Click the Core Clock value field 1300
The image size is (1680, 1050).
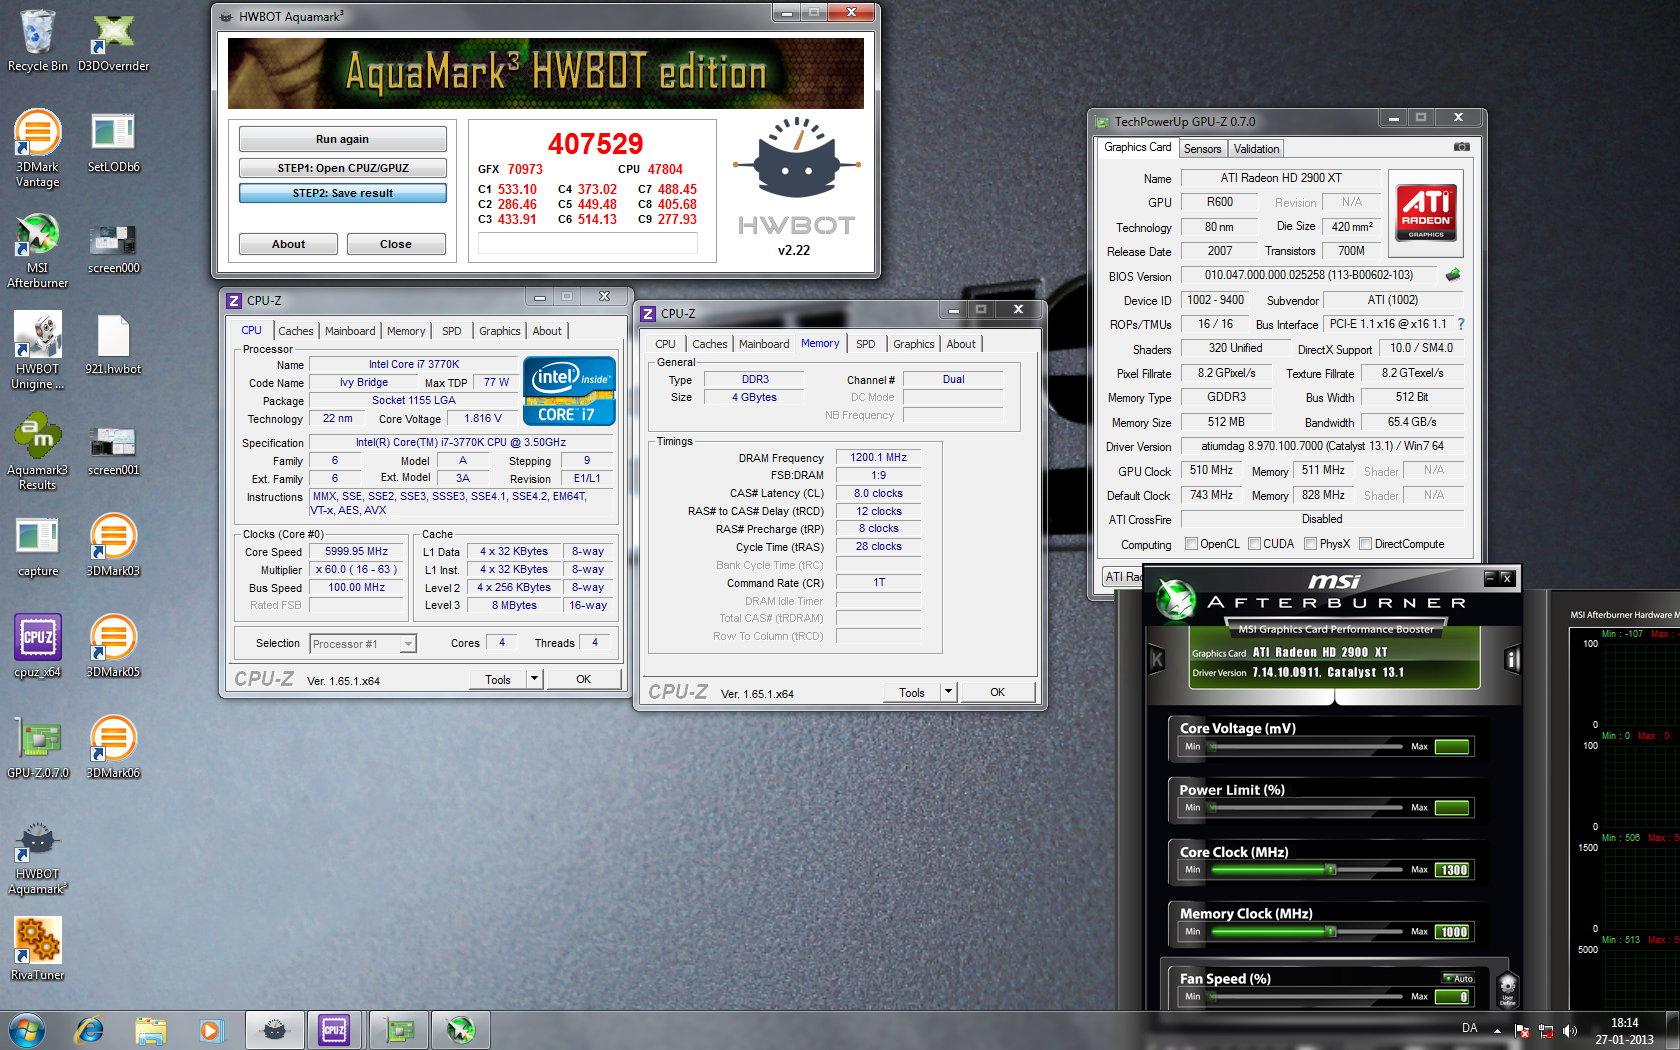coord(1452,870)
